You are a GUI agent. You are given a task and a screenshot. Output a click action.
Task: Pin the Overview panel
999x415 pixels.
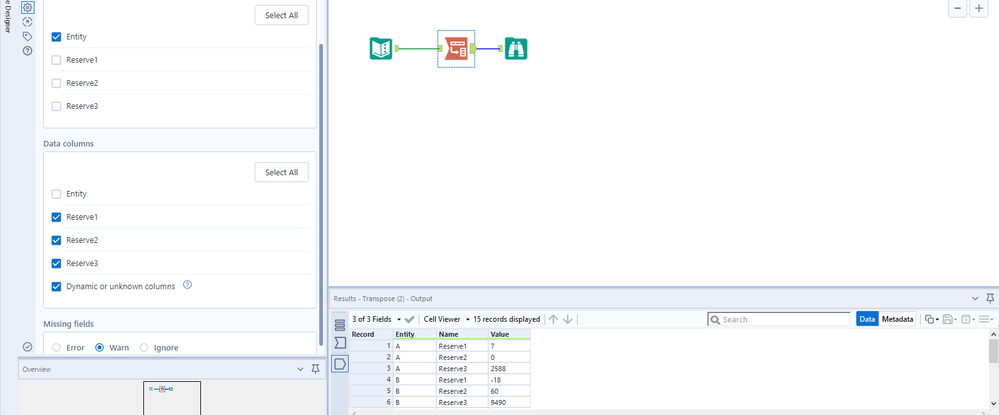[315, 369]
